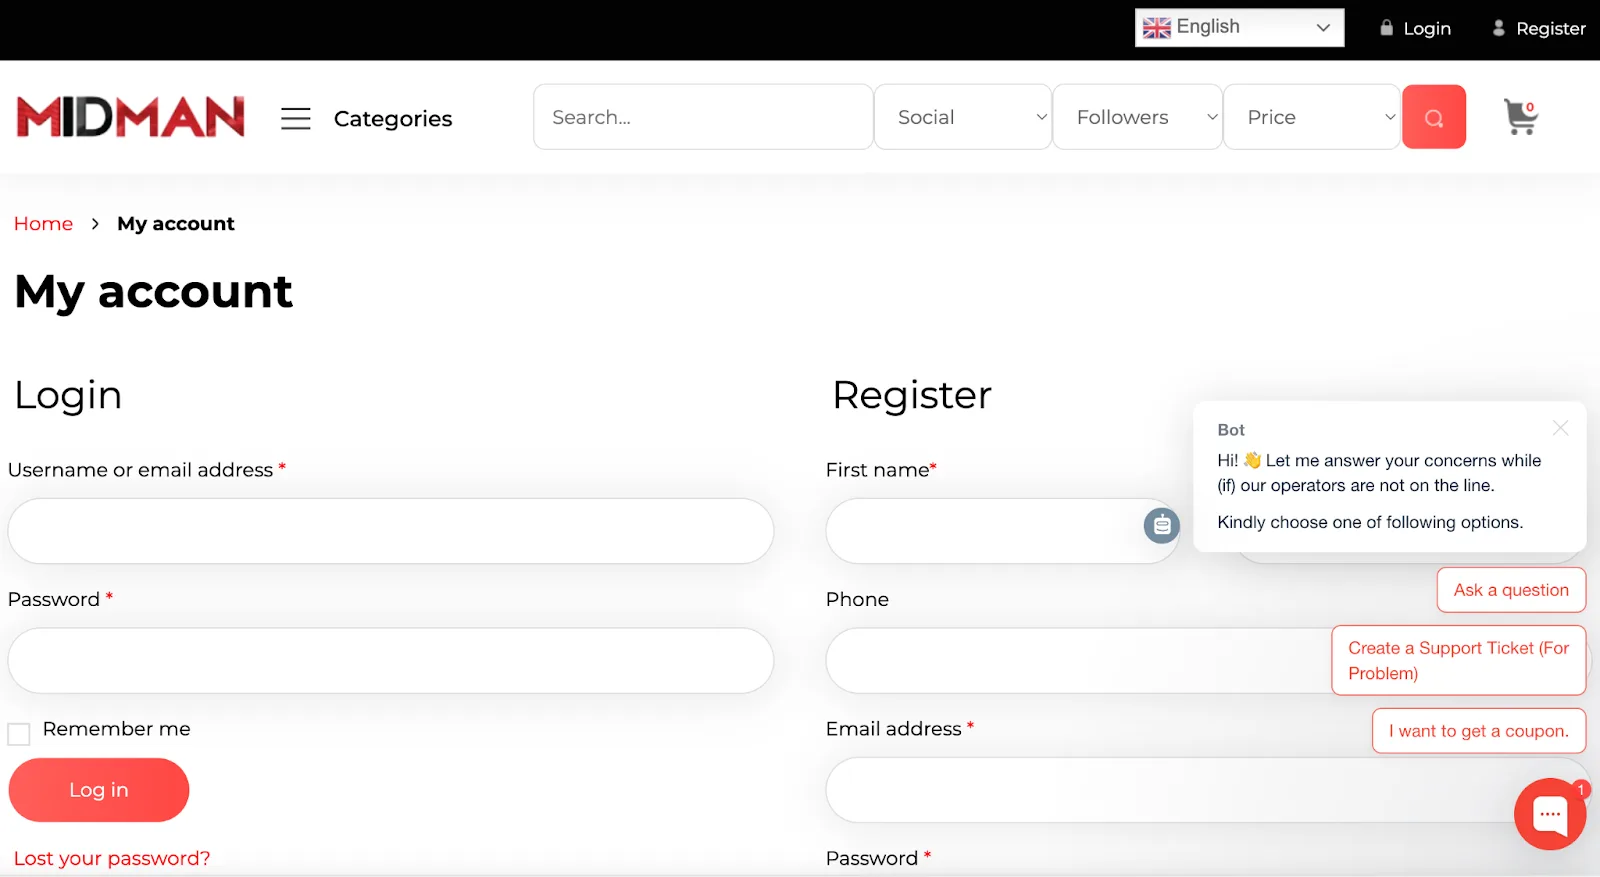Expand the English language dropdown
Image resolution: width=1600 pixels, height=877 pixels.
(1239, 28)
